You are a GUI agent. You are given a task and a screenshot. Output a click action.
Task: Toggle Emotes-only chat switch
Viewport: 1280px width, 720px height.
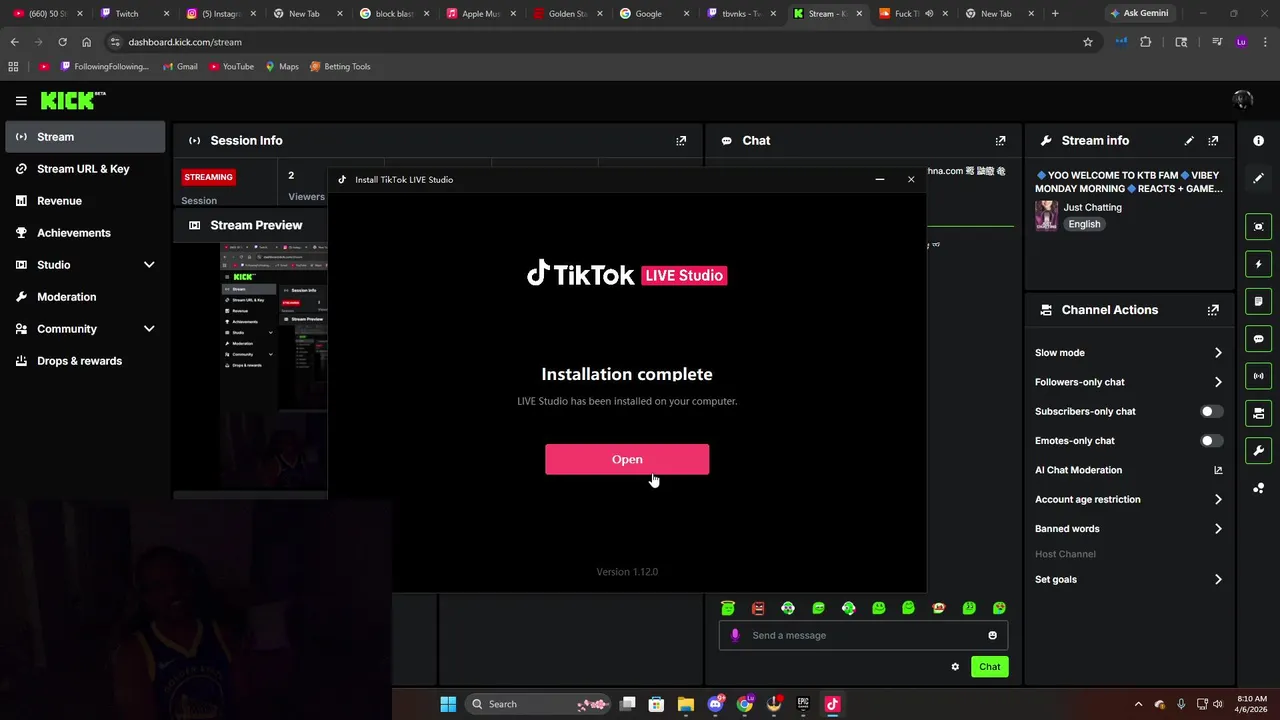pos(1211,440)
